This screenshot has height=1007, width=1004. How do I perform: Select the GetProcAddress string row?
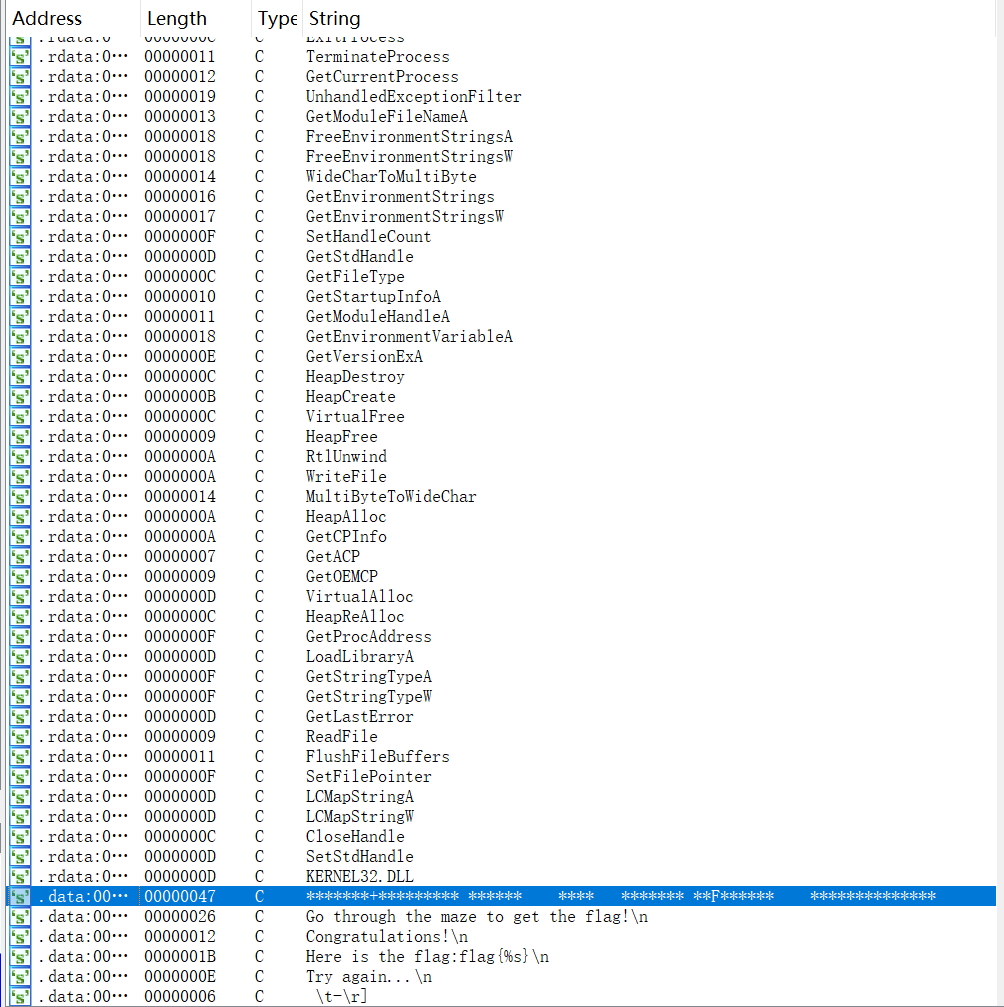pyautogui.click(x=368, y=637)
